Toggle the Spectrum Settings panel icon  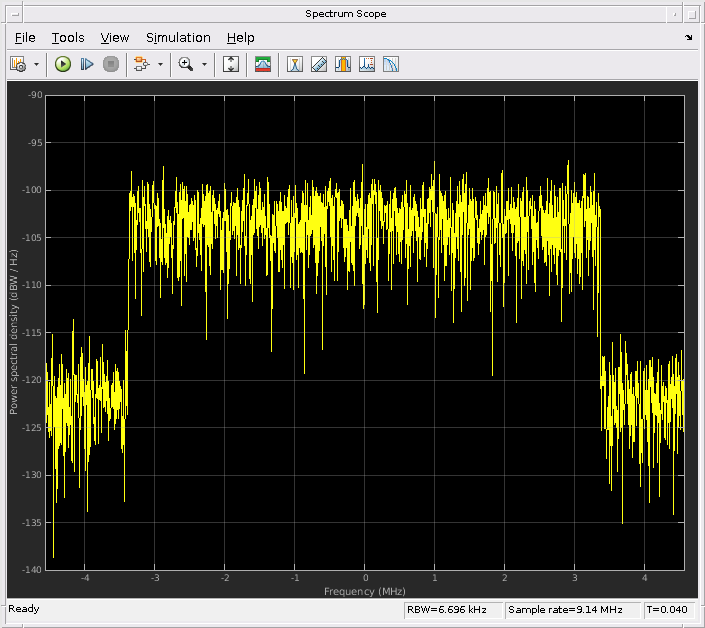click(263, 64)
